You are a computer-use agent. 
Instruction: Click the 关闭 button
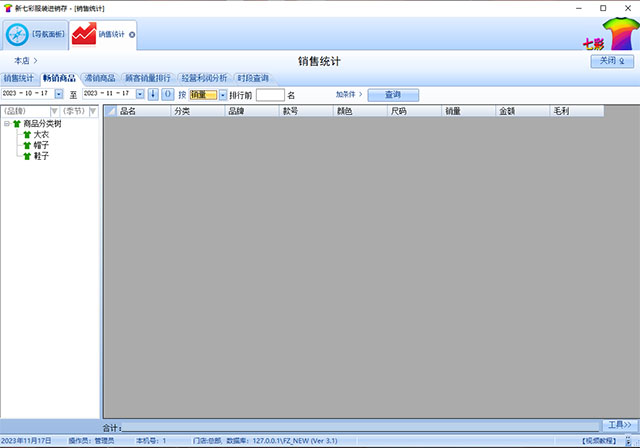(612, 61)
